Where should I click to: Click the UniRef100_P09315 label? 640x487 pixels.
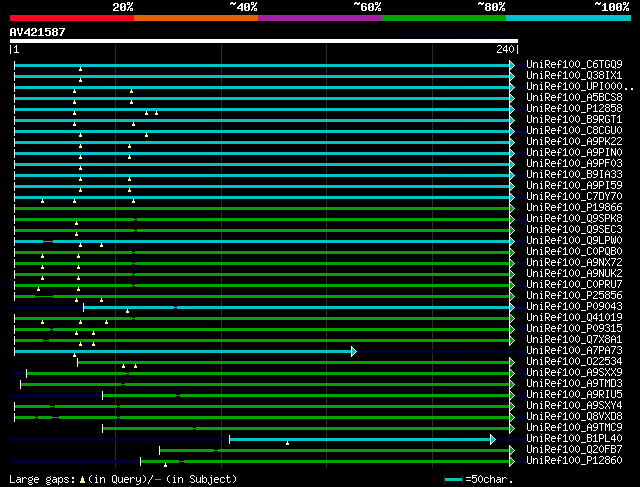[x=574, y=329]
